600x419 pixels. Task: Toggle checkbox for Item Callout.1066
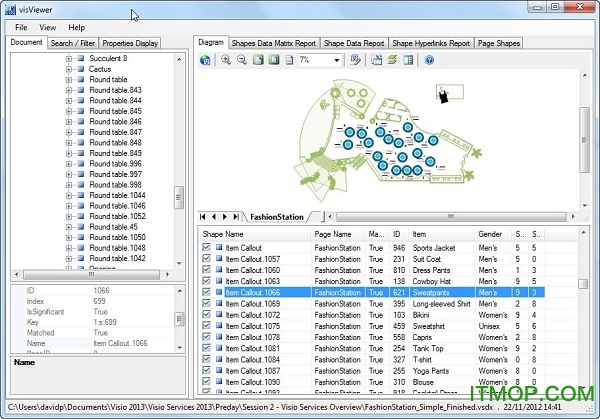coord(206,292)
